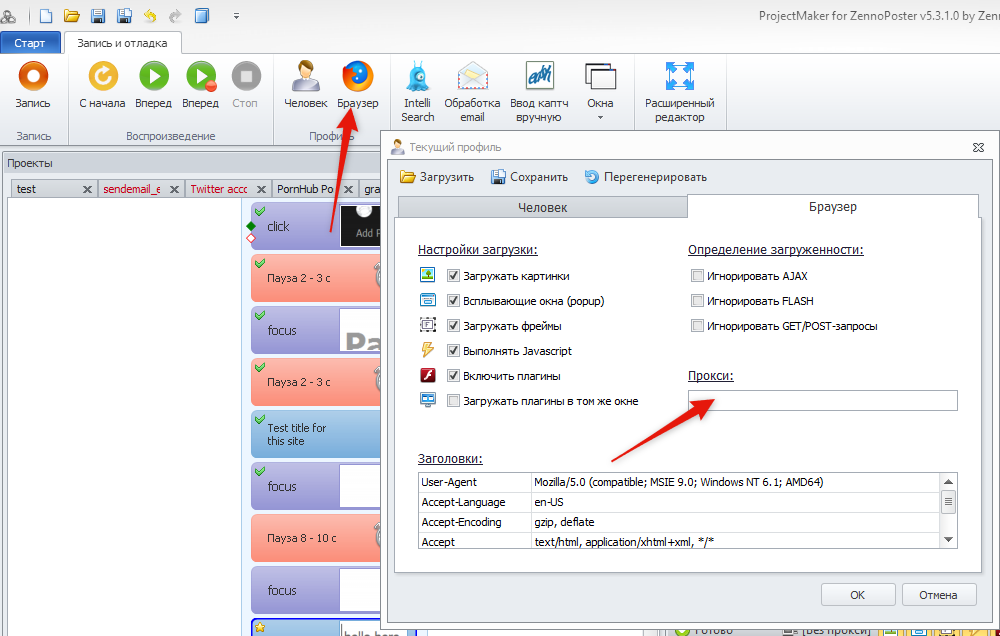Run the Вперед play button with red dot
This screenshot has width=1000, height=636.
tap(201, 85)
